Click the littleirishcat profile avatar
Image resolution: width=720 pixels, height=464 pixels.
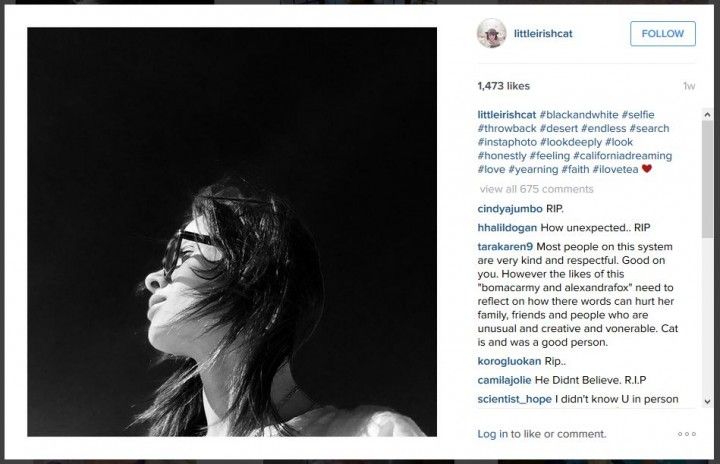[491, 34]
